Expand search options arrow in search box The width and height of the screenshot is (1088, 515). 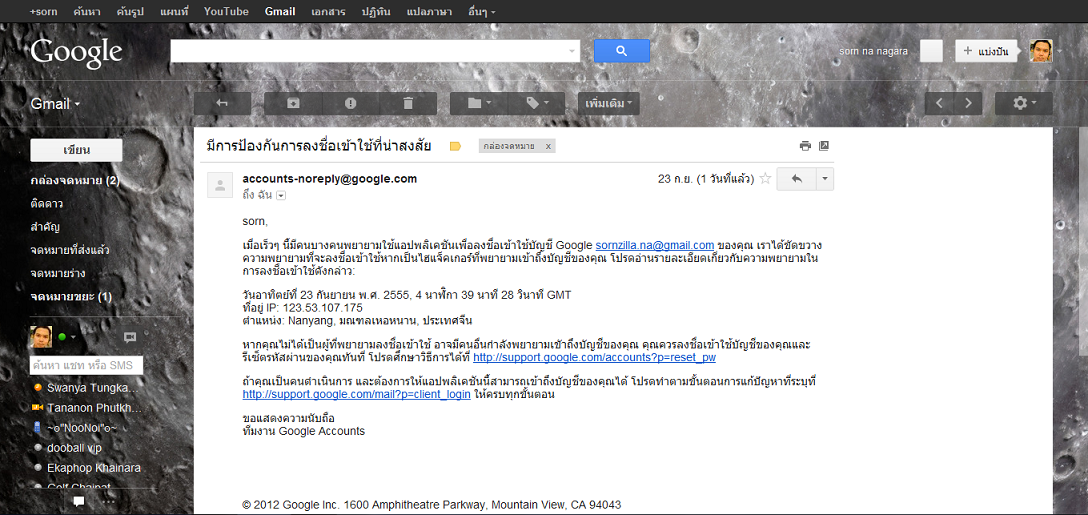click(x=572, y=51)
